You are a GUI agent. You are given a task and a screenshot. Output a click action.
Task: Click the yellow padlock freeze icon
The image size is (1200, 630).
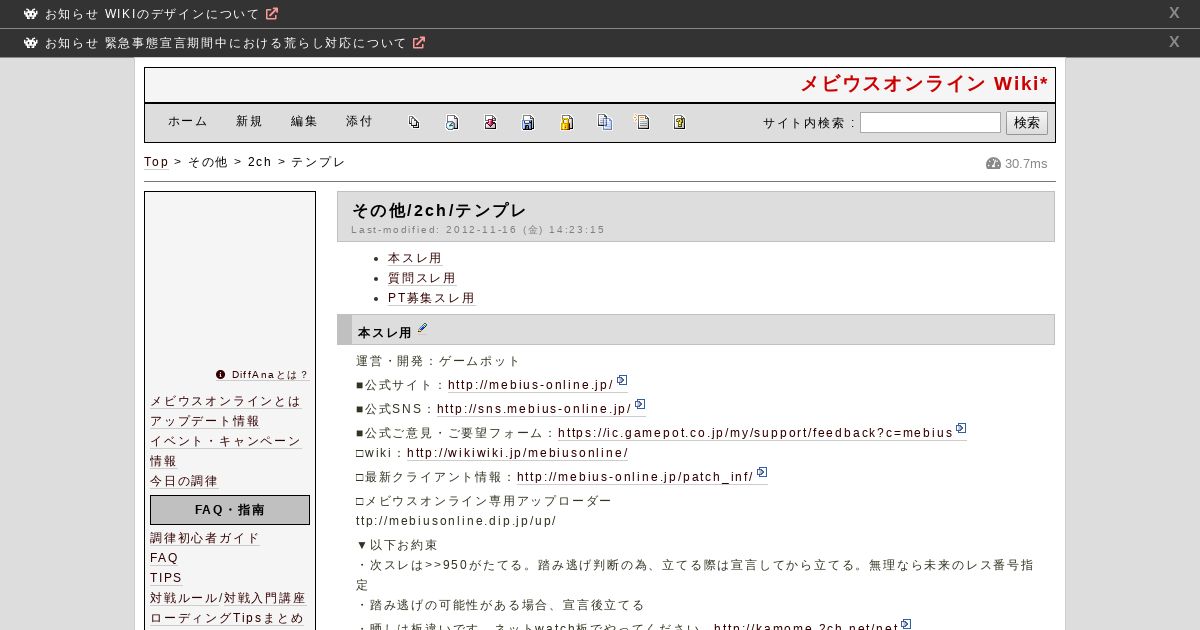tap(566, 122)
